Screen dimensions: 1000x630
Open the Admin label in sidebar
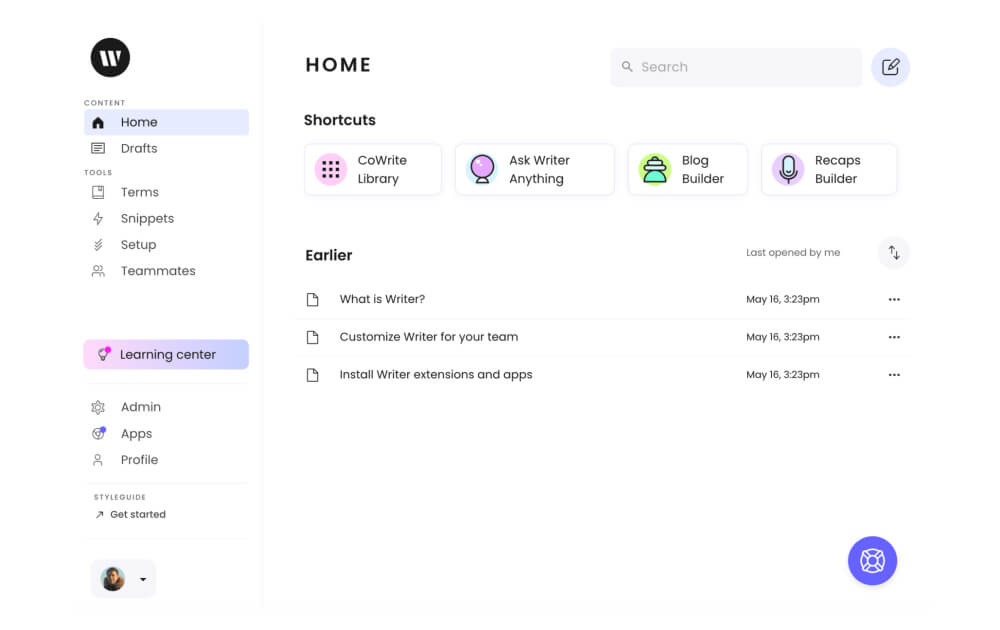click(x=141, y=407)
